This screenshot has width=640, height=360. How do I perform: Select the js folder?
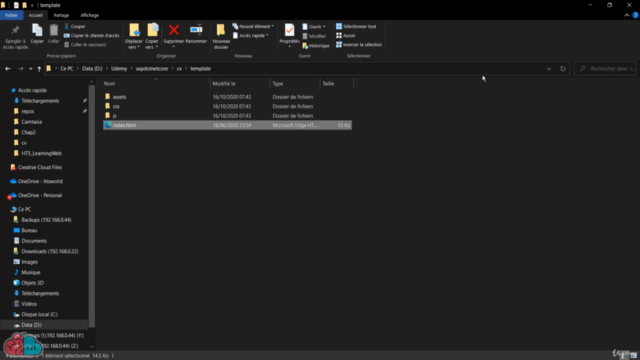(115, 116)
